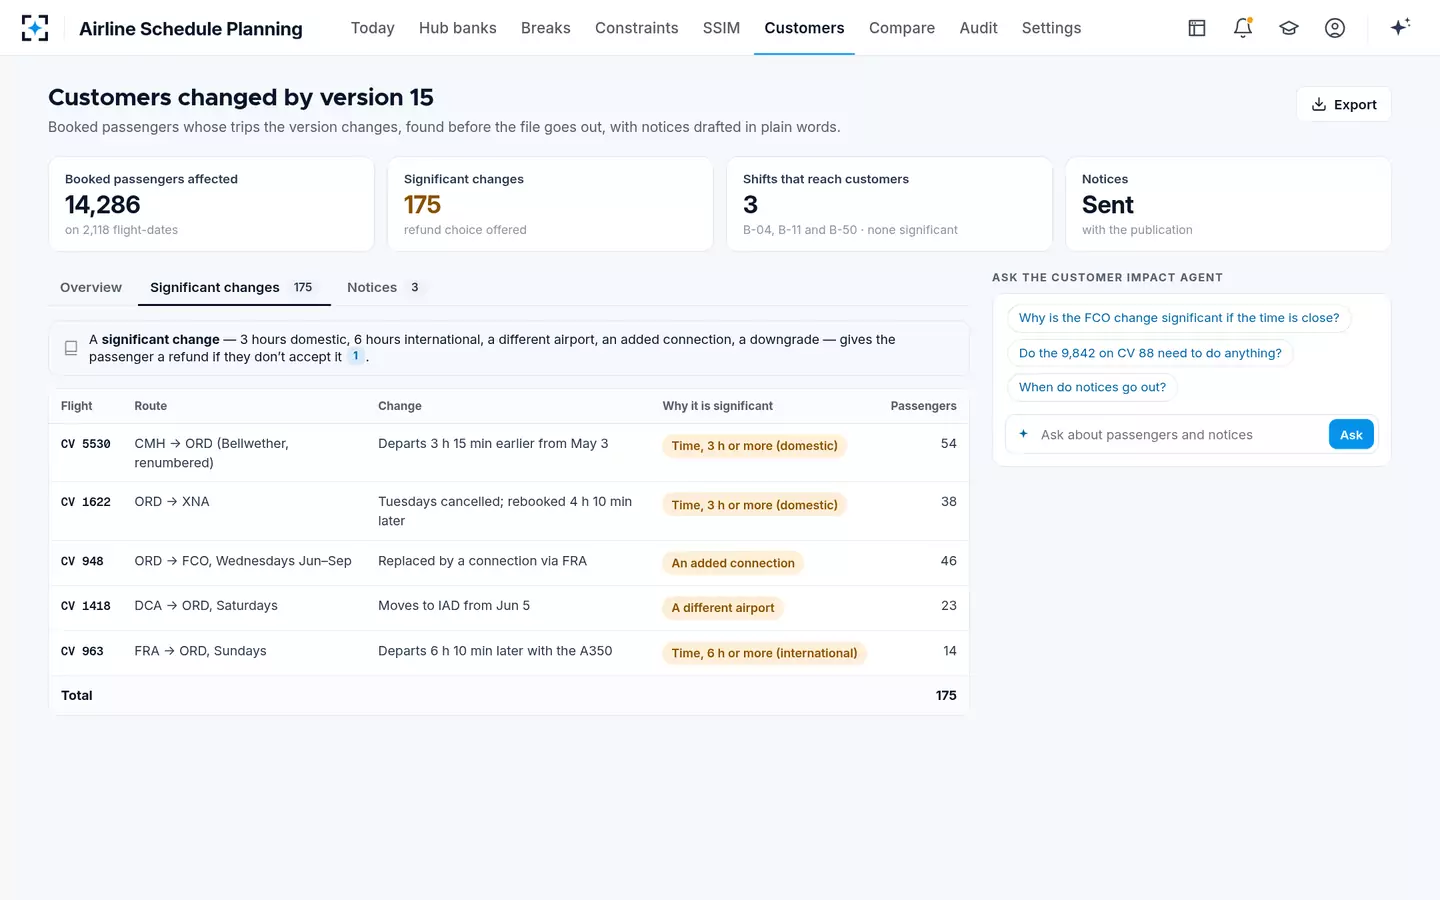This screenshot has height=900, width=1440.
Task: Click the A different airport tag
Action: pos(723,608)
